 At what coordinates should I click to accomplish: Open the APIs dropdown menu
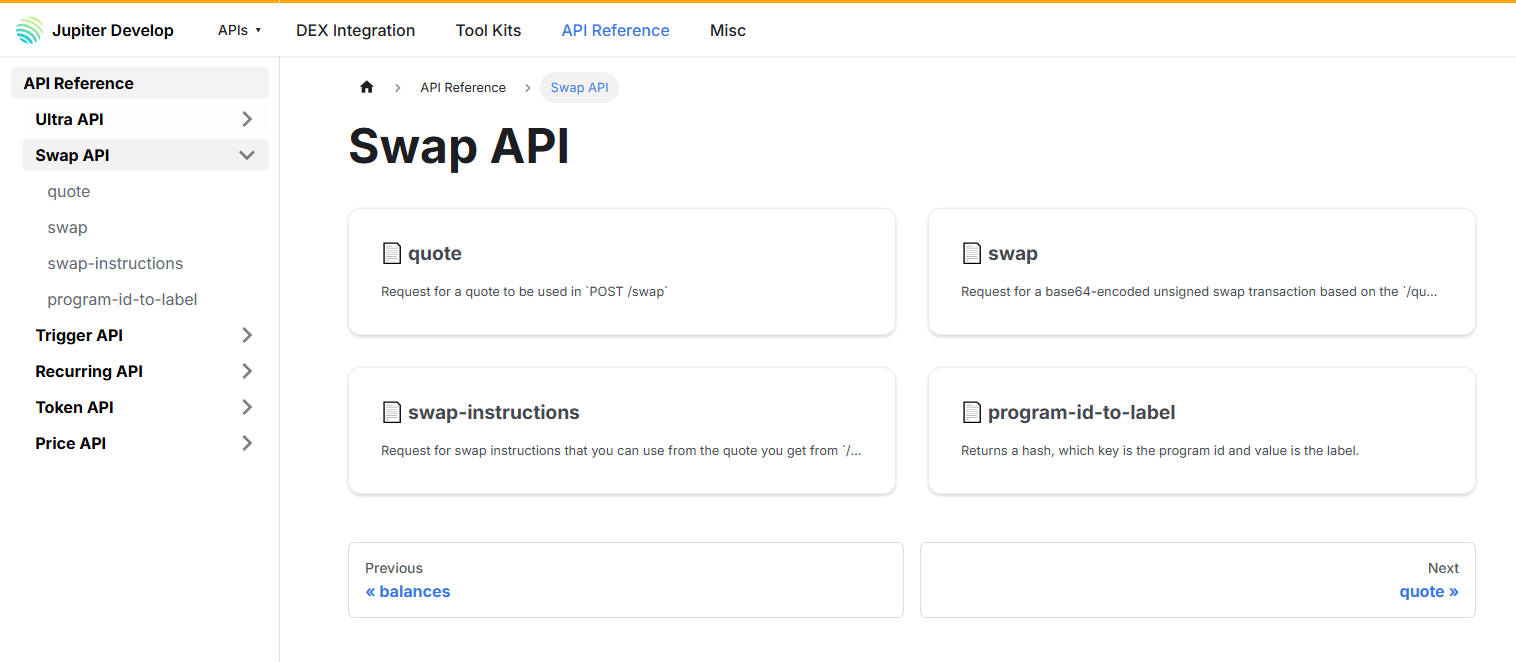coord(239,30)
